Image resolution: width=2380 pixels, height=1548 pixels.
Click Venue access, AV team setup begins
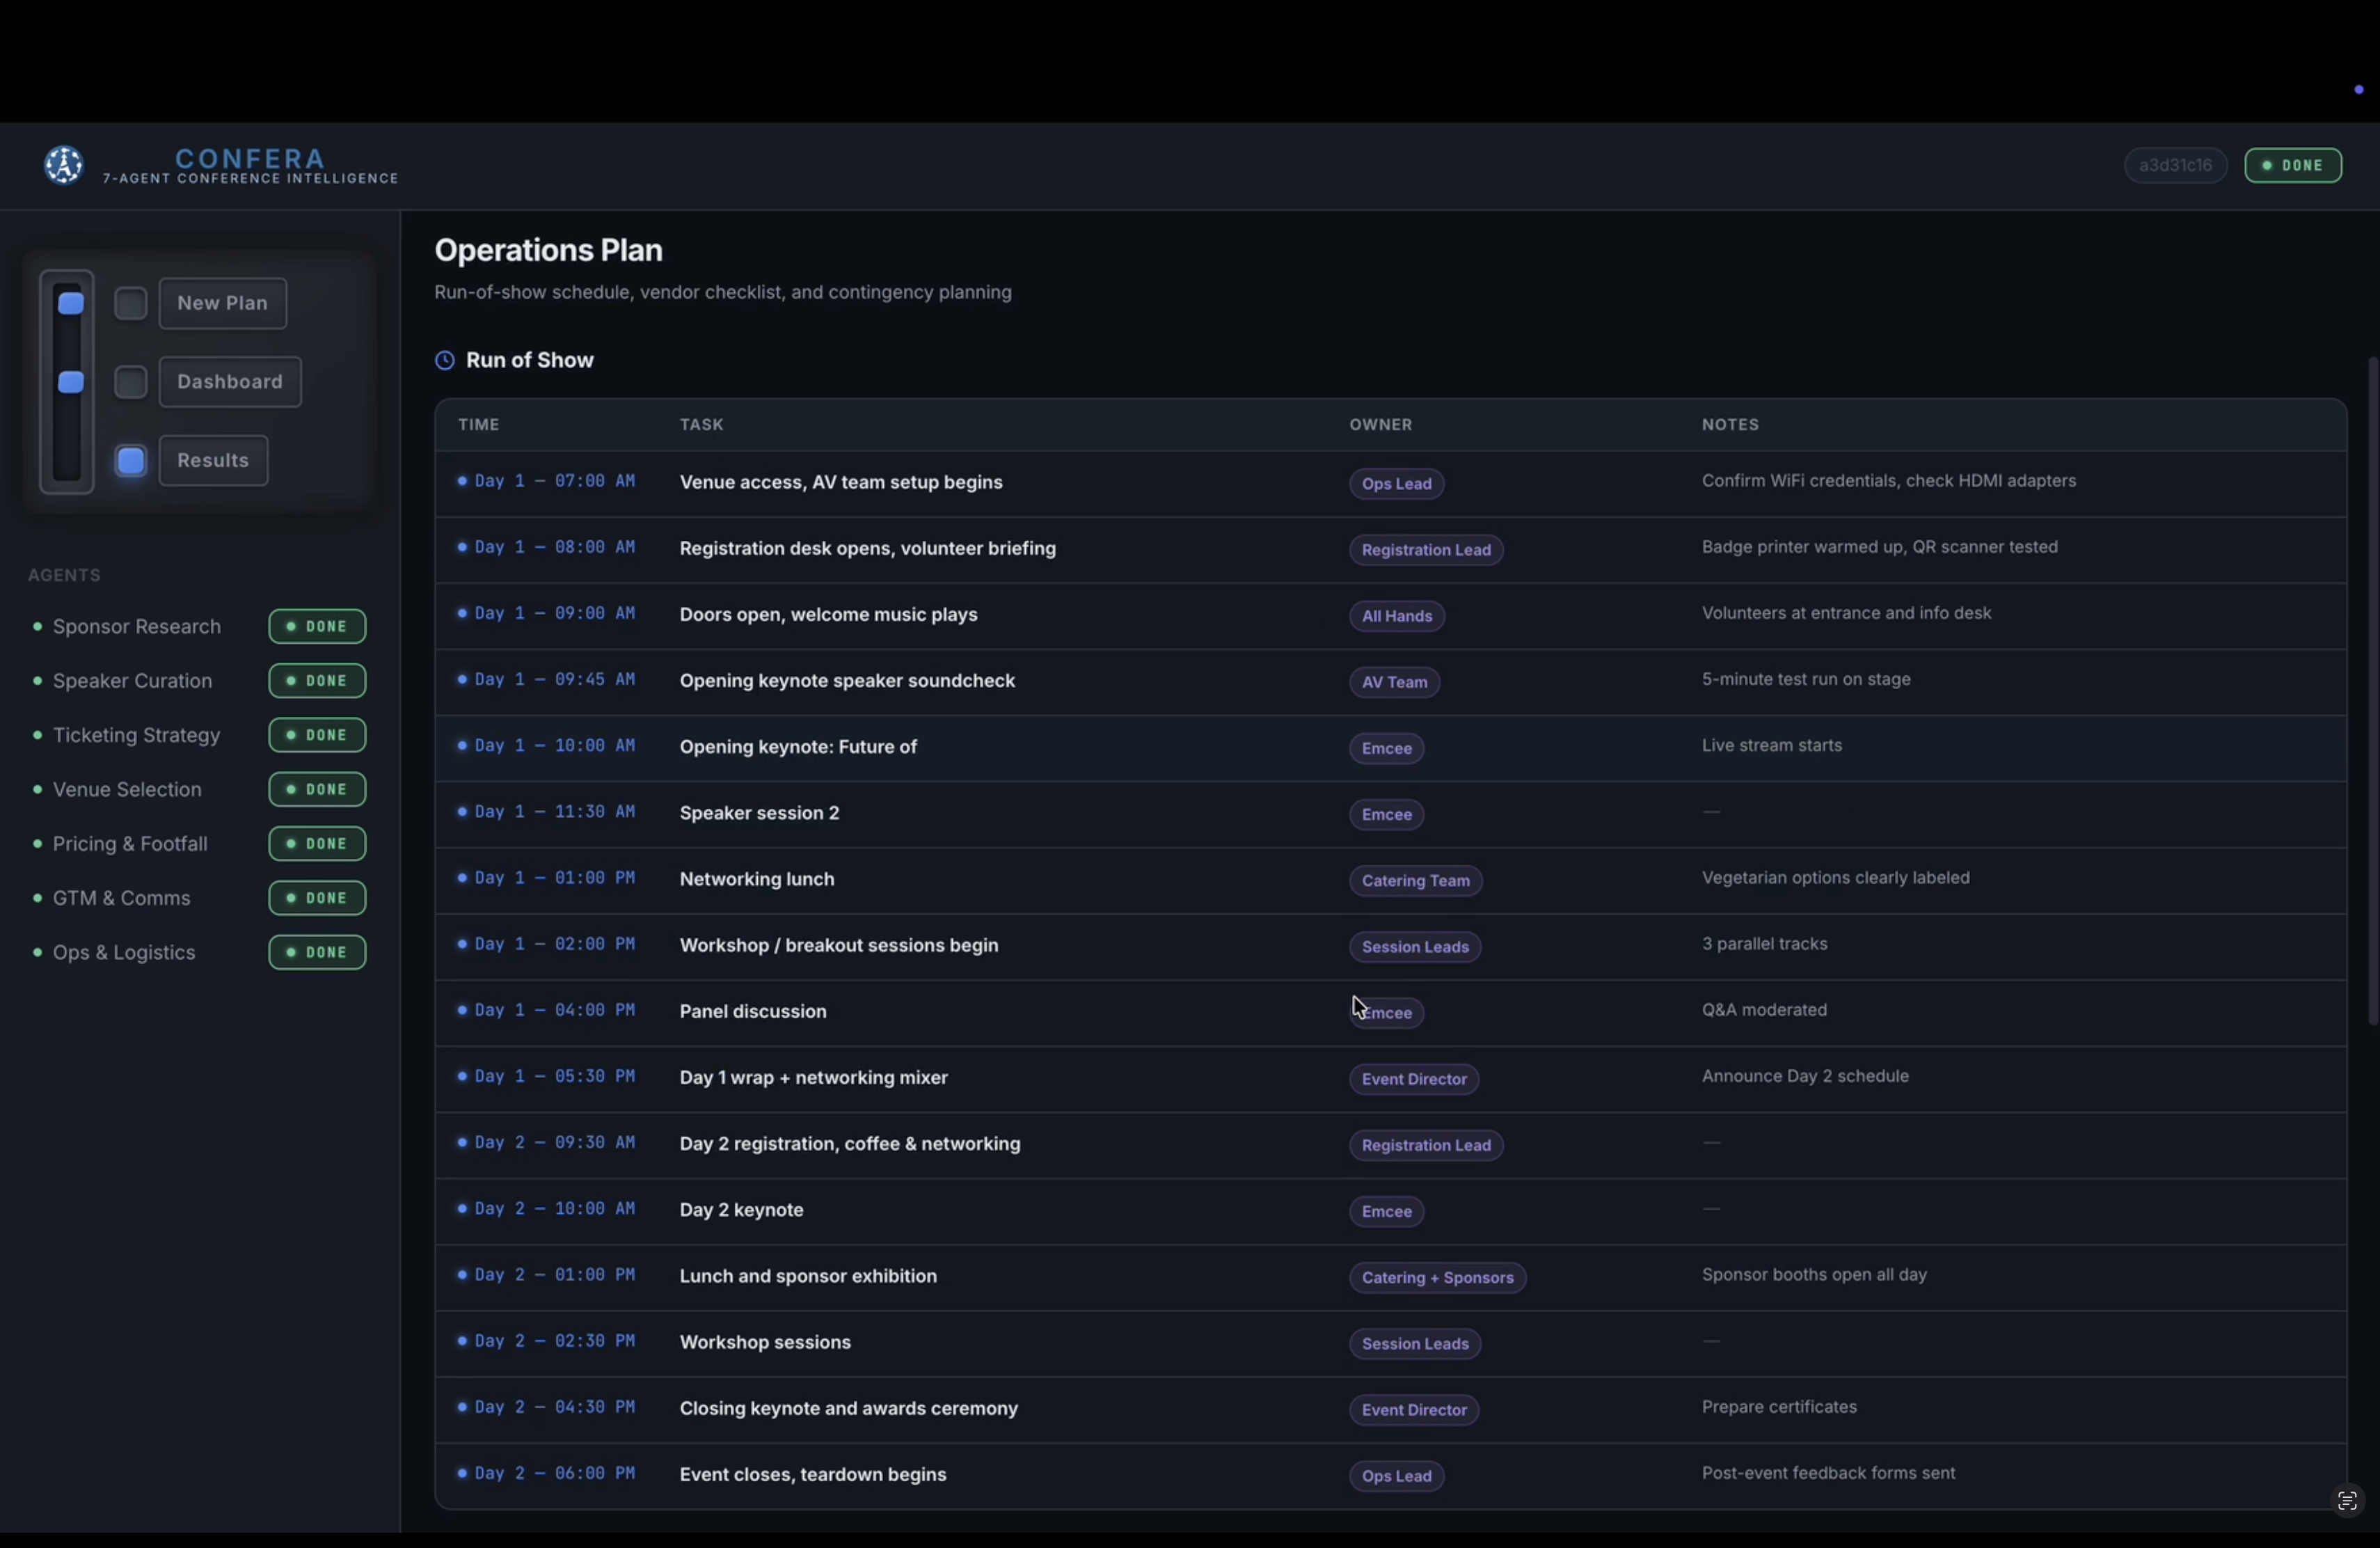tap(841, 483)
